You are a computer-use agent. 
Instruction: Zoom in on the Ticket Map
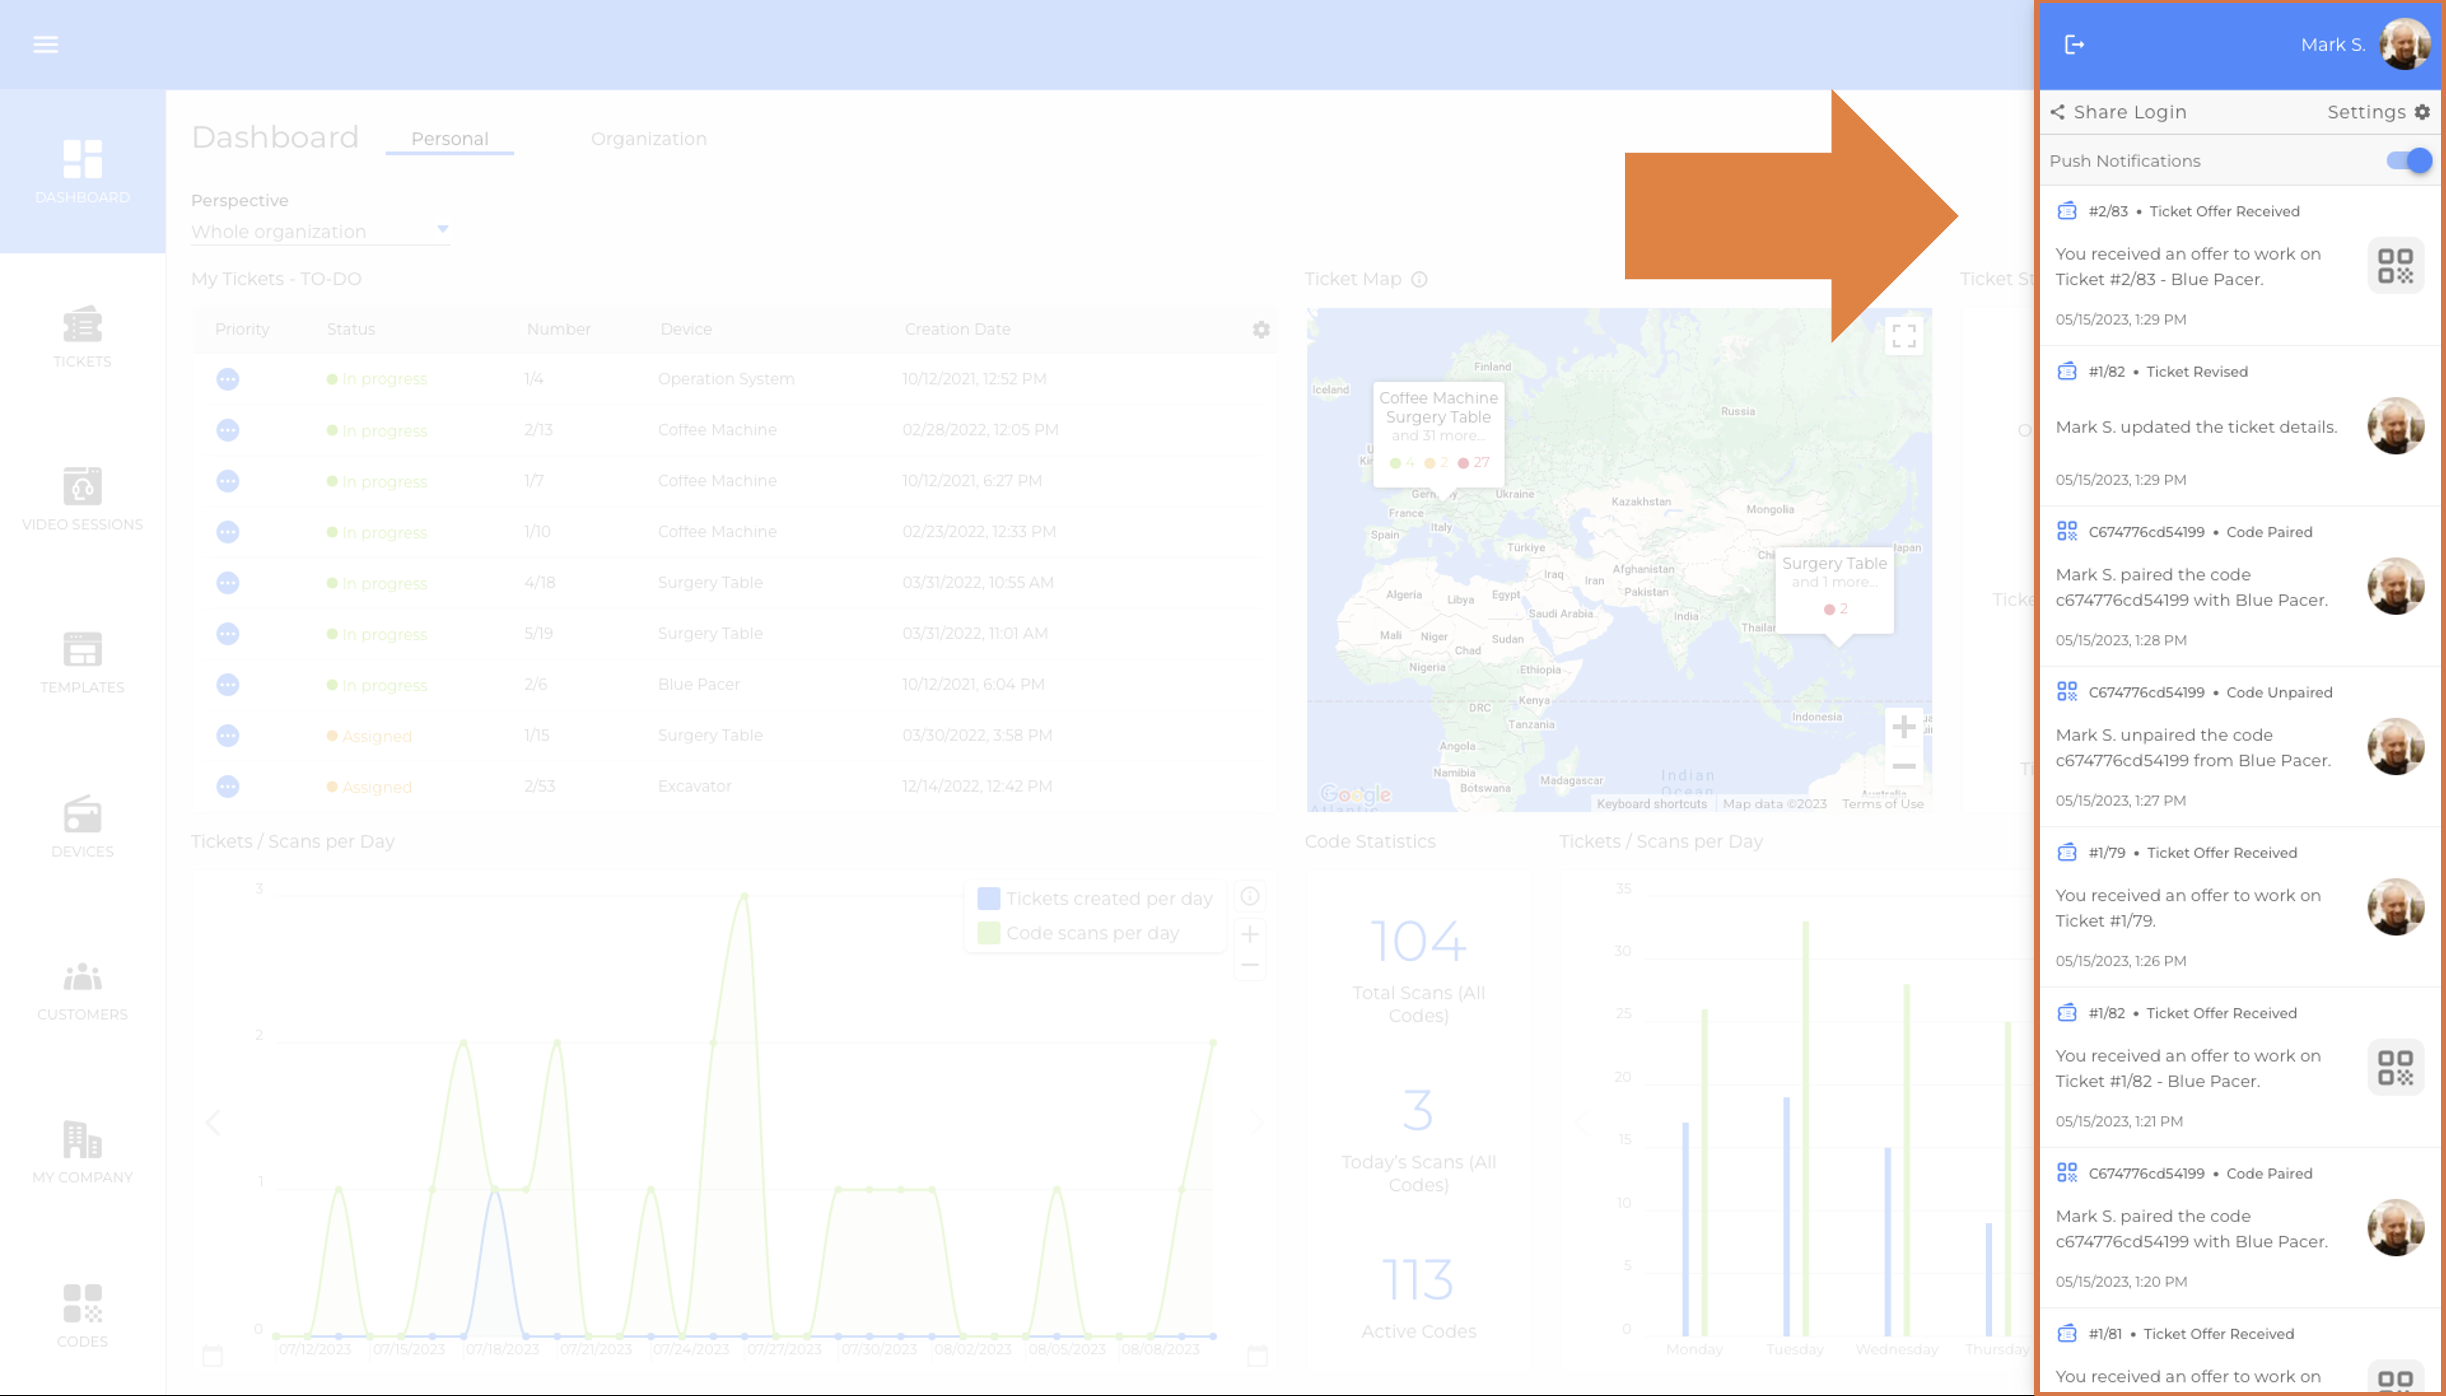click(x=1903, y=727)
